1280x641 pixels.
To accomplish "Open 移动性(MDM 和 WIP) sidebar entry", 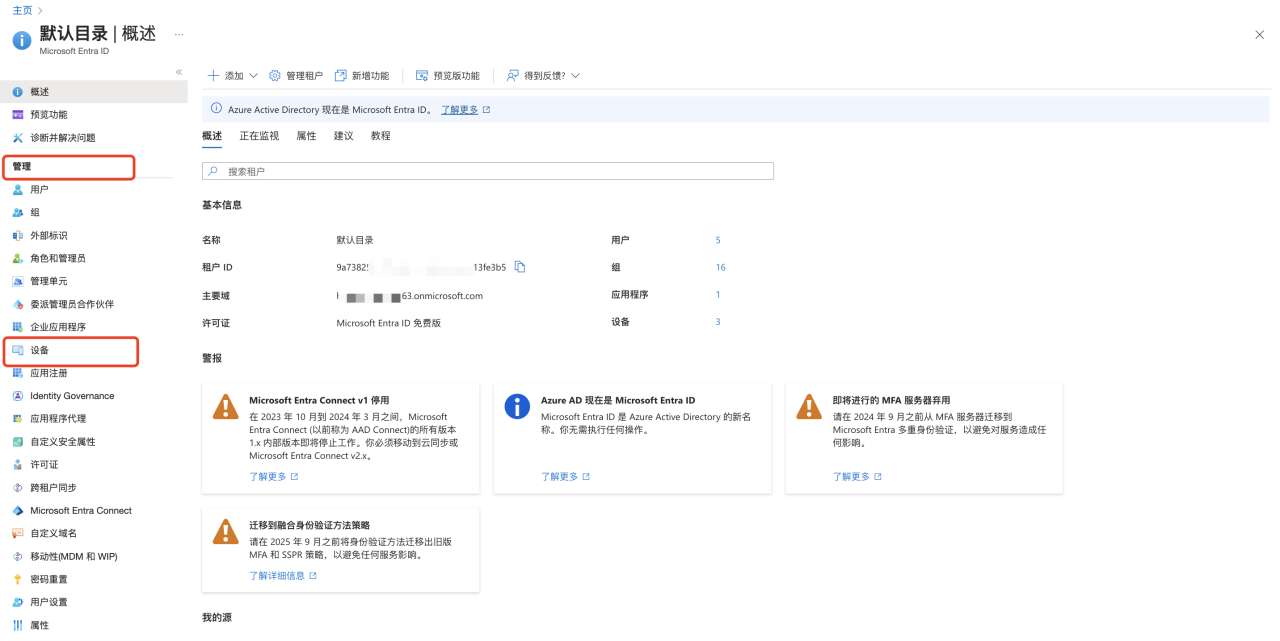I will pyautogui.click(x=73, y=557).
